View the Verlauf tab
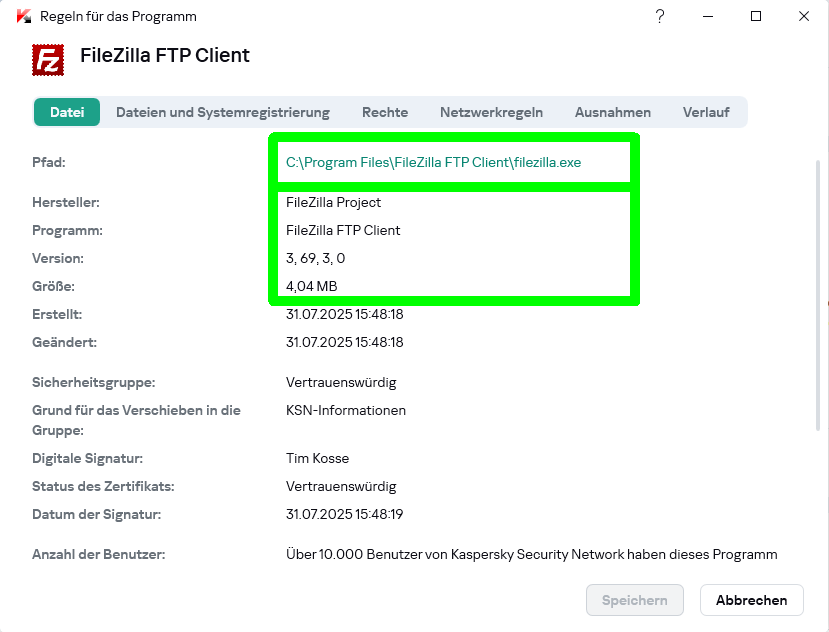Image resolution: width=829 pixels, height=632 pixels. [x=706, y=112]
